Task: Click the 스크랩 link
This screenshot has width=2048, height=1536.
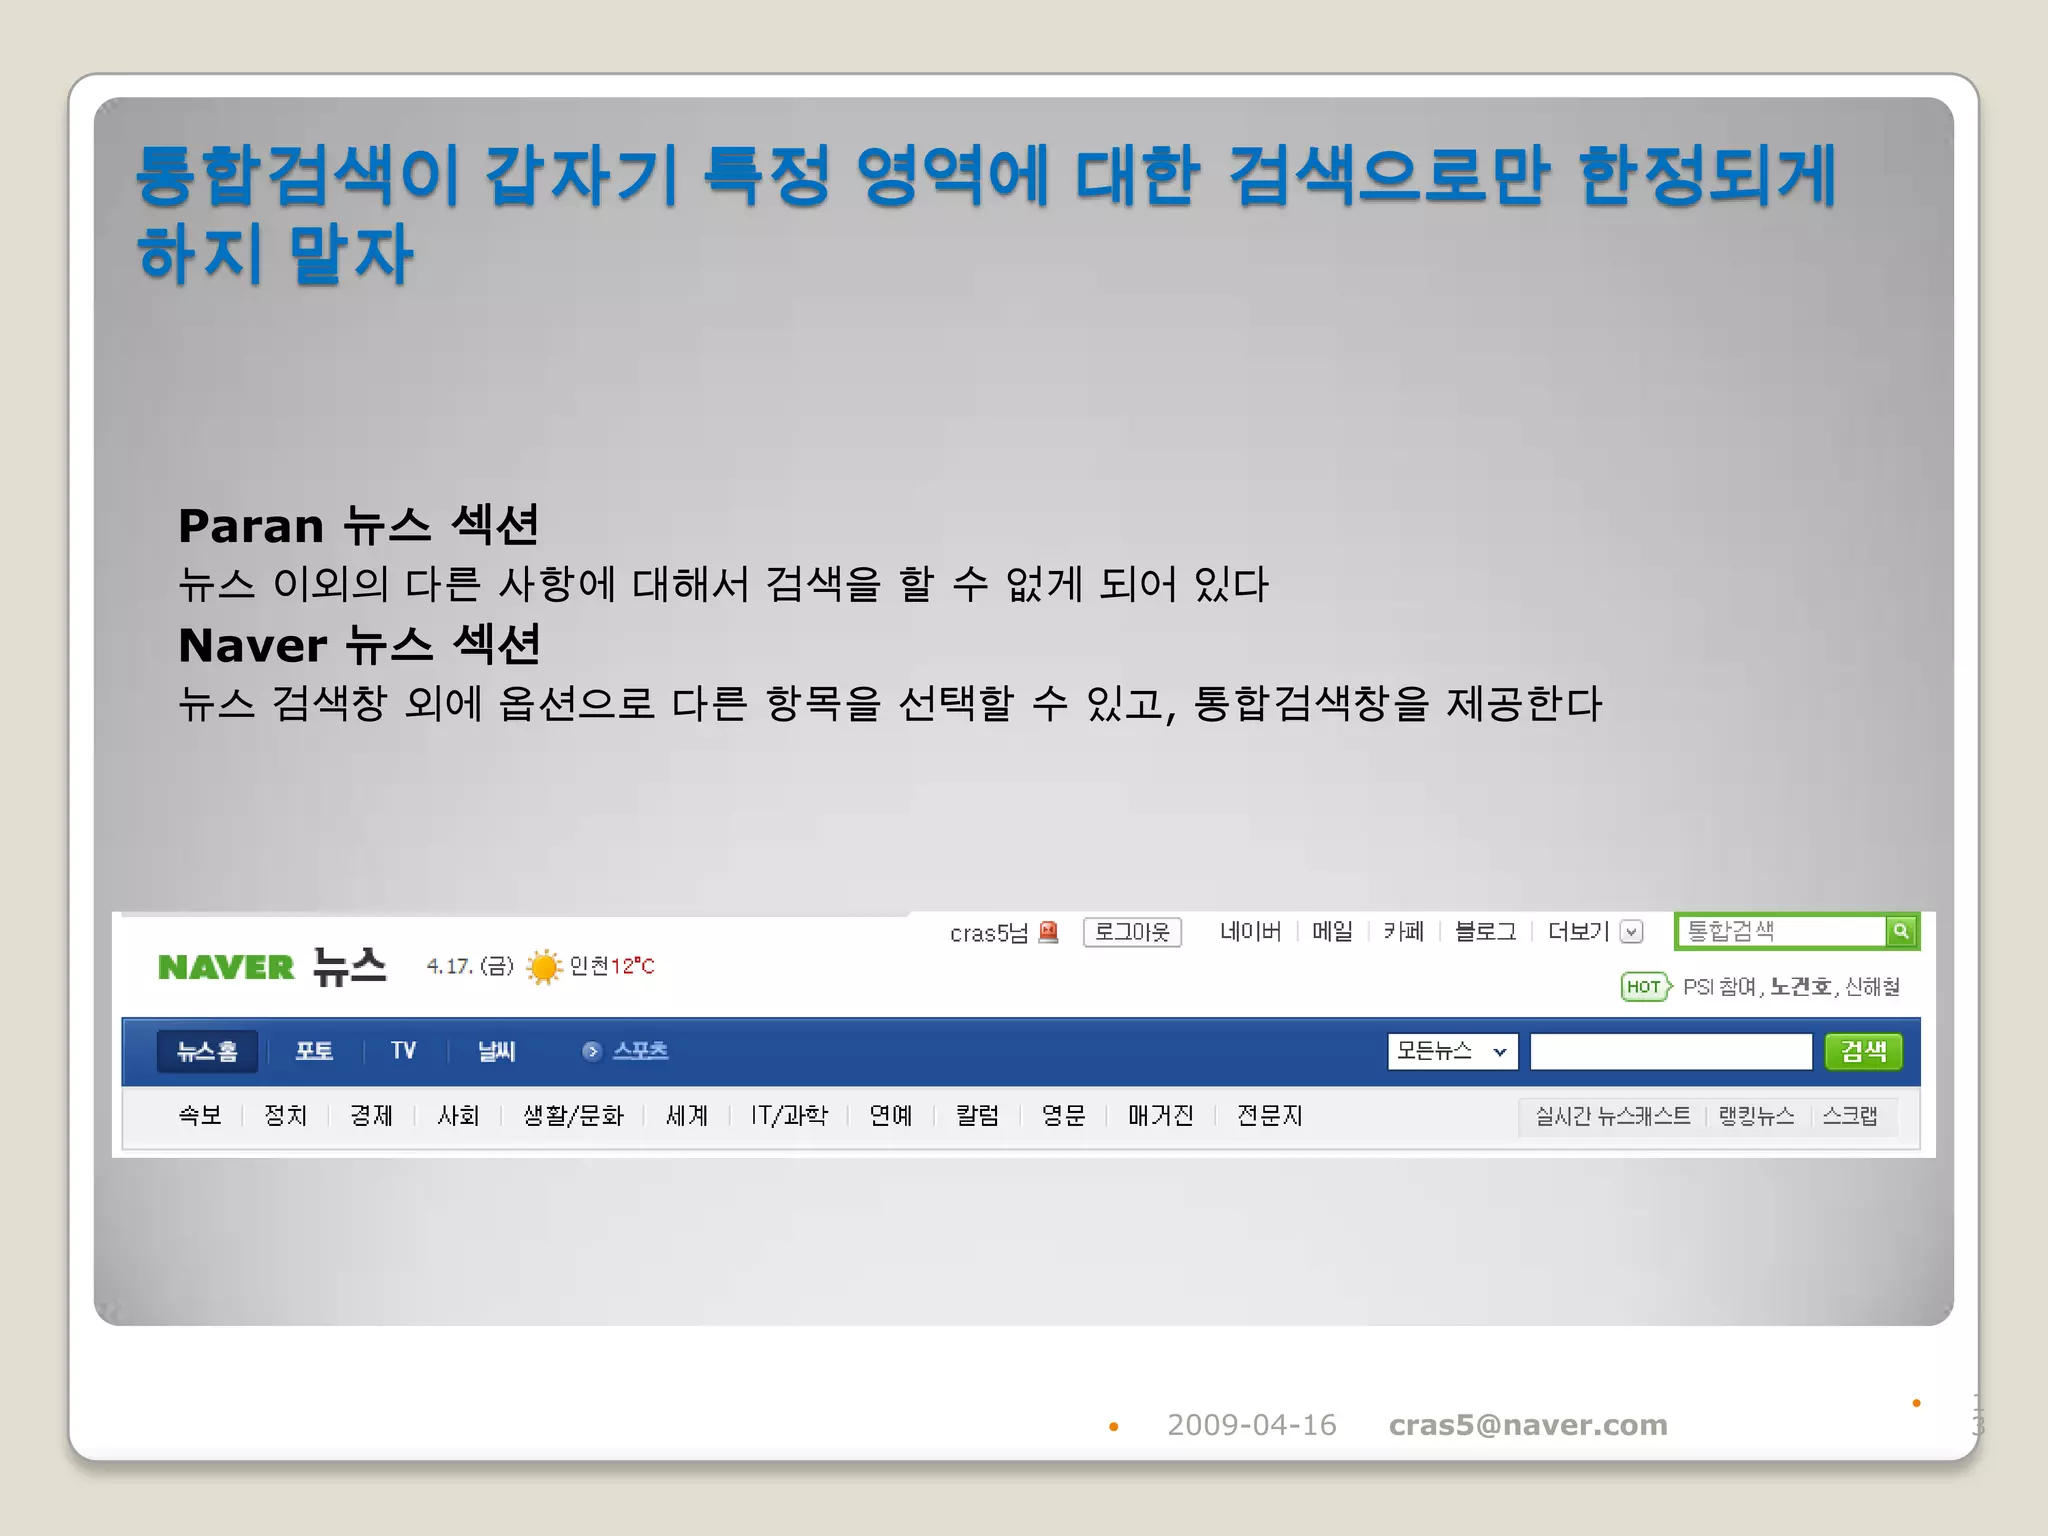Action: coord(1850,1116)
